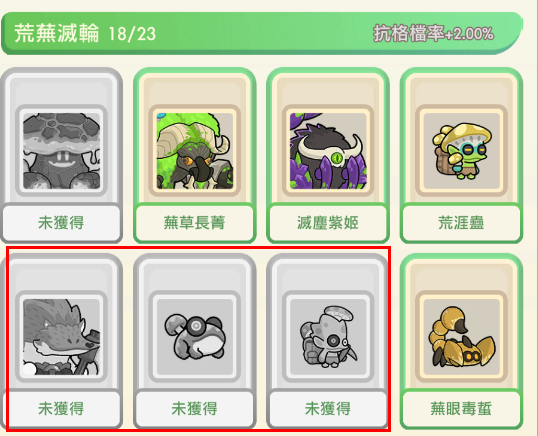Click the 荒蕪滅輪 header title
This screenshot has height=436, width=538.
tap(57, 33)
